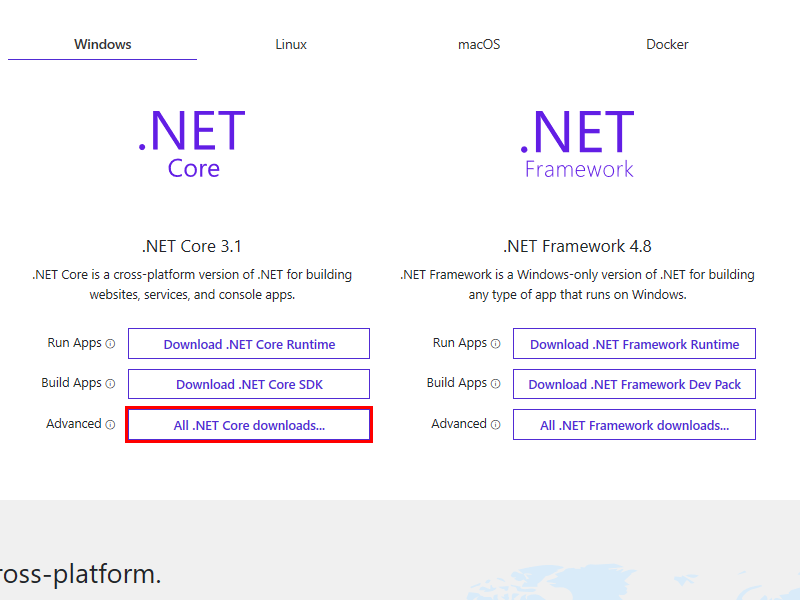Click the .NET Core logo
Image resolution: width=800 pixels, height=600 pixels.
pos(192,144)
